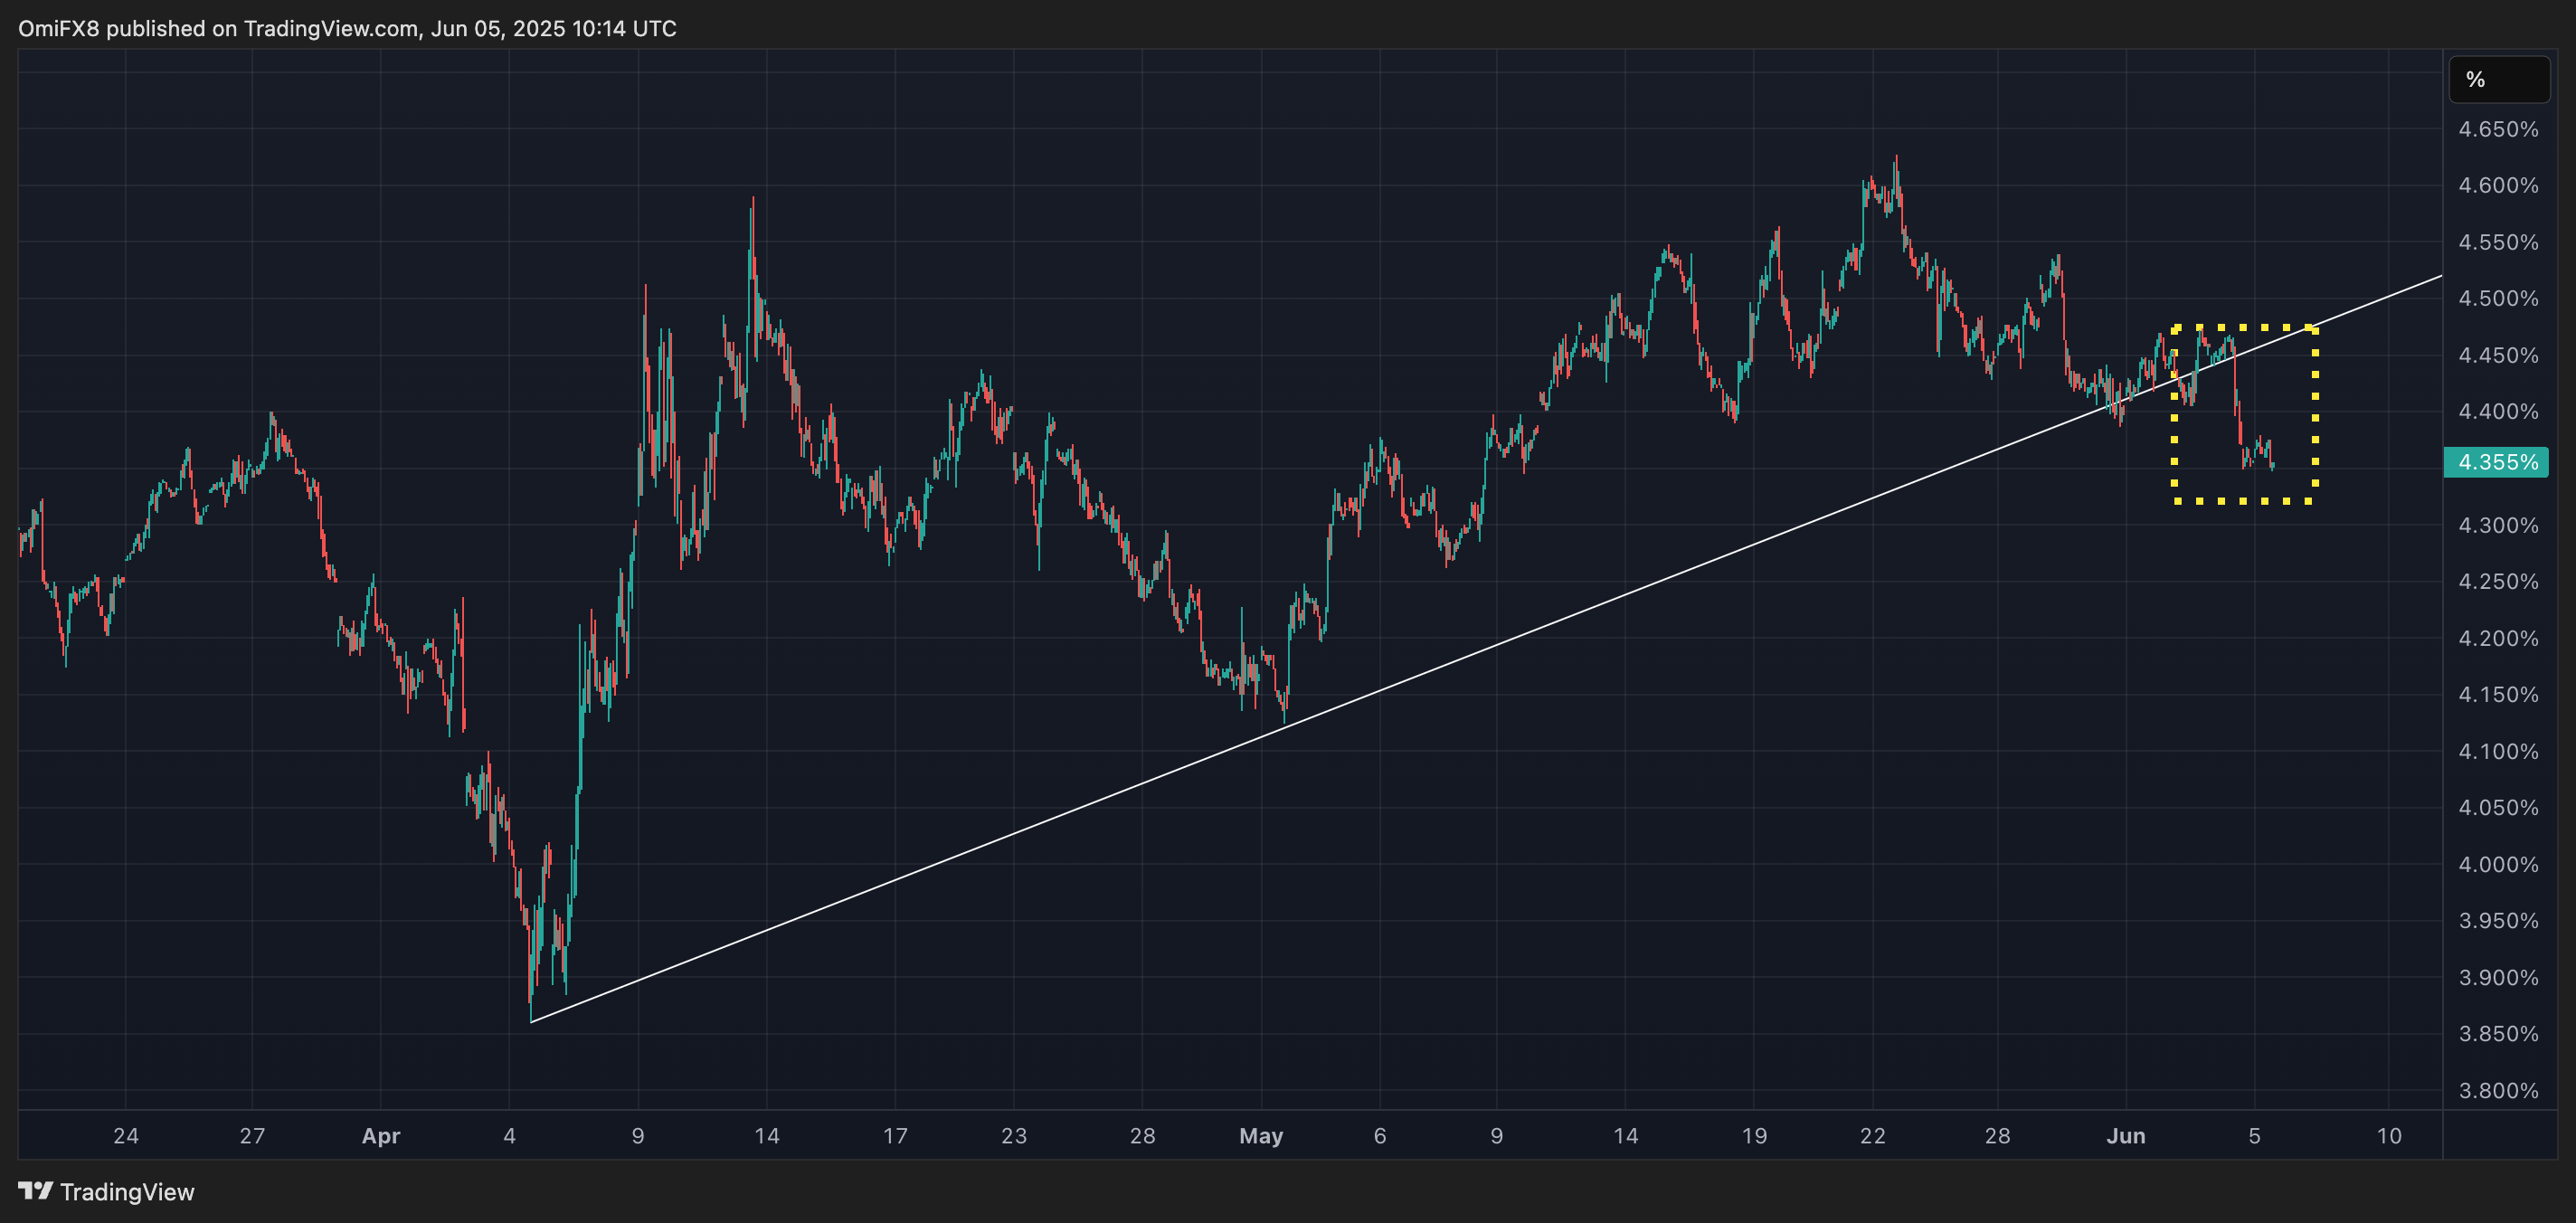The image size is (2576, 1223).
Task: Click the date label 24 at far left
Action: coord(126,1136)
